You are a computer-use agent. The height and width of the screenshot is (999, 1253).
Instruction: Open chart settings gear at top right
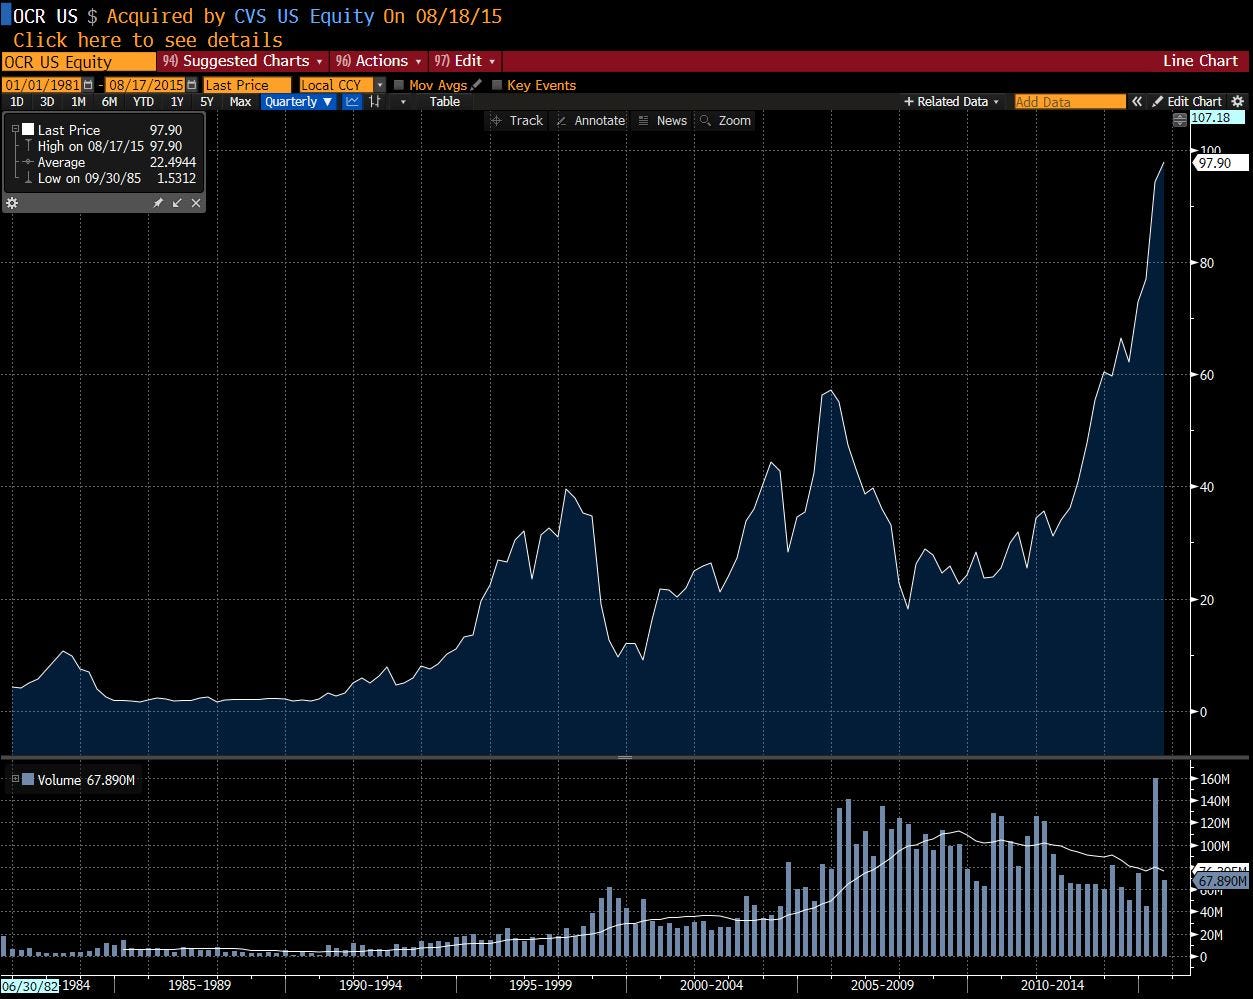pos(1238,102)
